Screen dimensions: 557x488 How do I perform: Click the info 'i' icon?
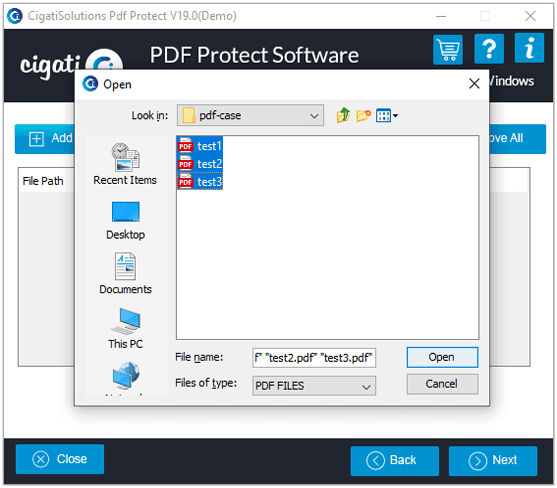[x=529, y=48]
